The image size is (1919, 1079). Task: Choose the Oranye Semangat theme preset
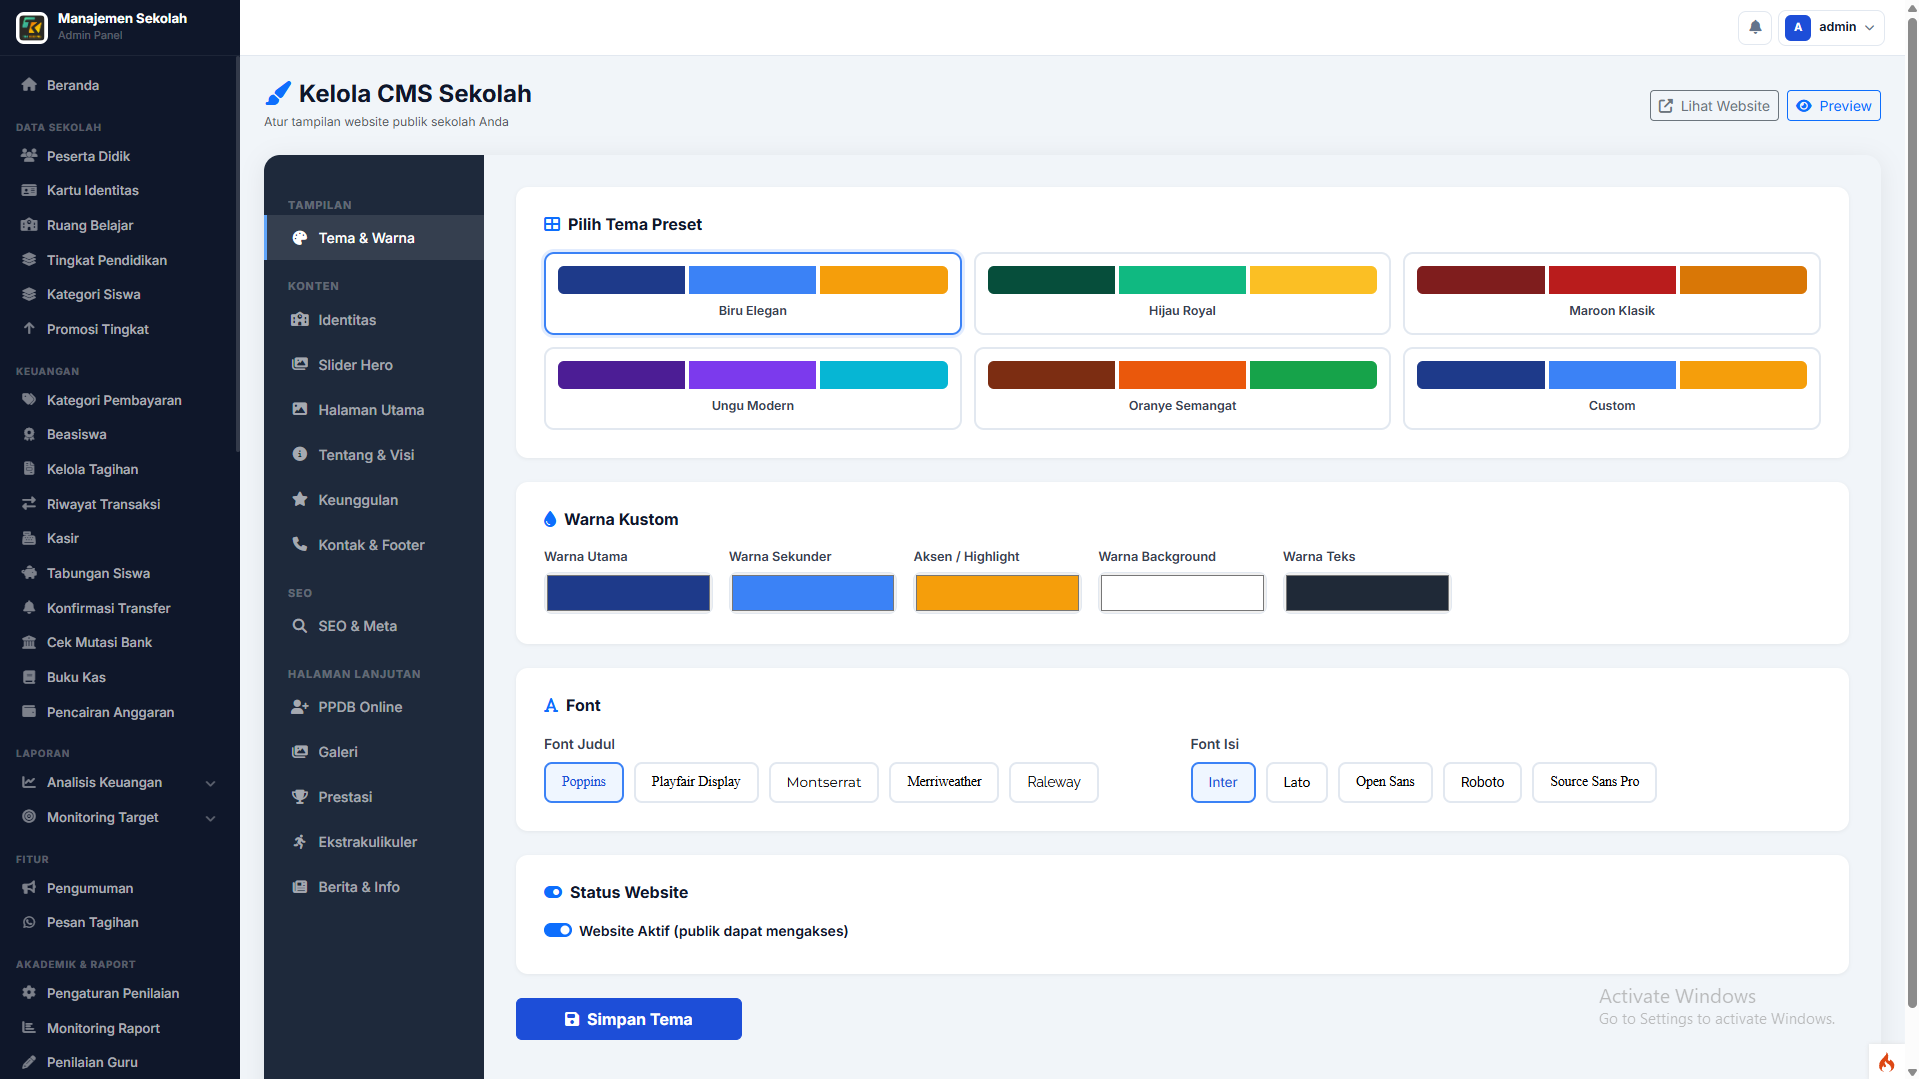(1182, 388)
